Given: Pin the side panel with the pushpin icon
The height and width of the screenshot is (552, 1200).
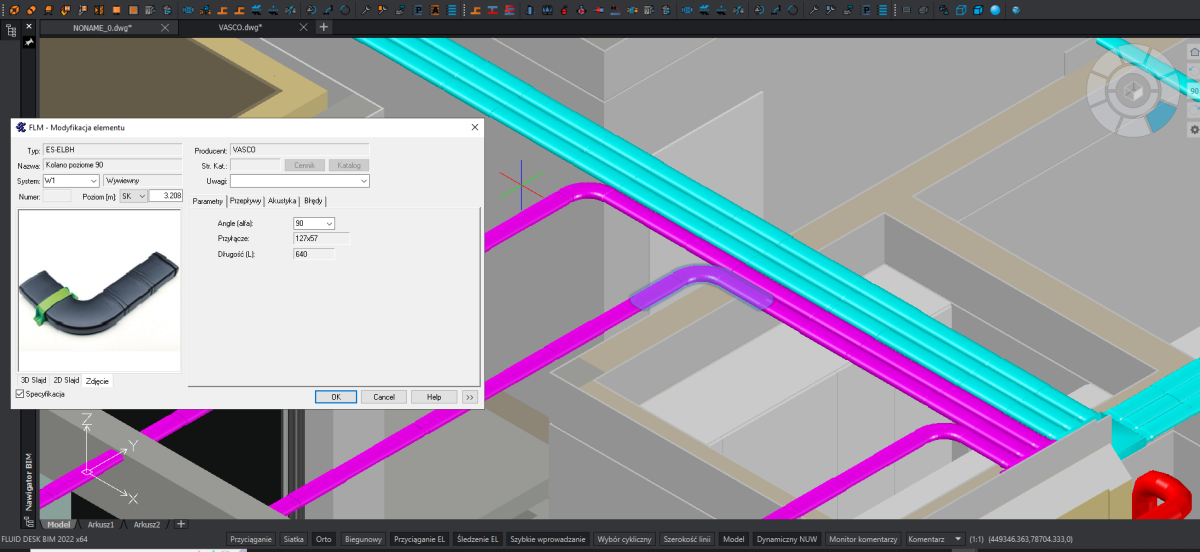Looking at the screenshot, I should tap(29, 42).
